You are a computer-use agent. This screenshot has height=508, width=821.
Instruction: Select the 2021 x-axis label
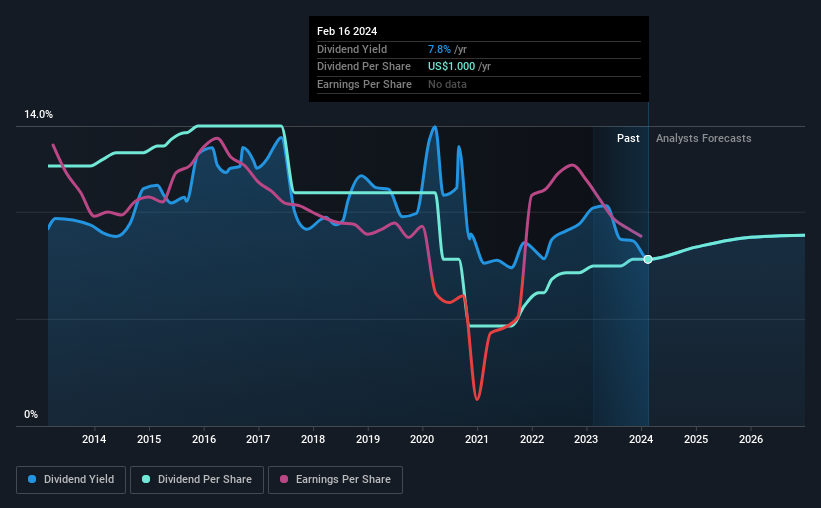pyautogui.click(x=477, y=439)
